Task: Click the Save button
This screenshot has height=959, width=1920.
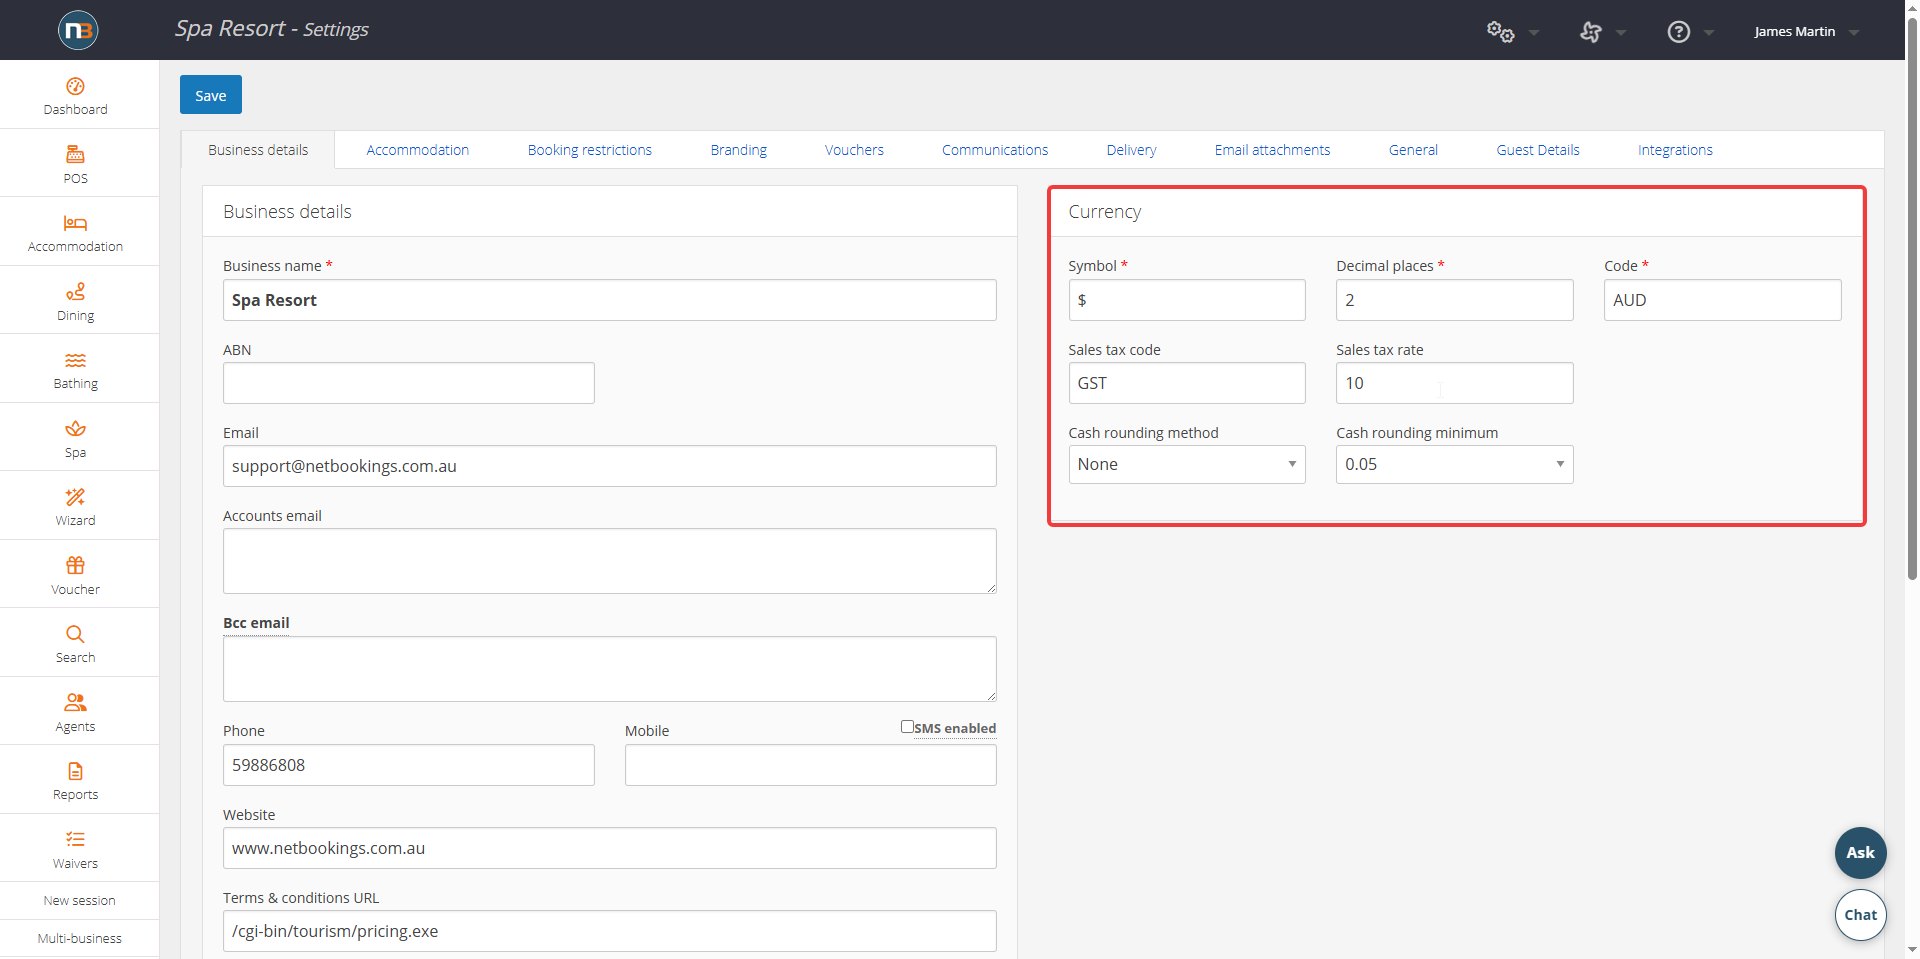Action: pos(211,95)
